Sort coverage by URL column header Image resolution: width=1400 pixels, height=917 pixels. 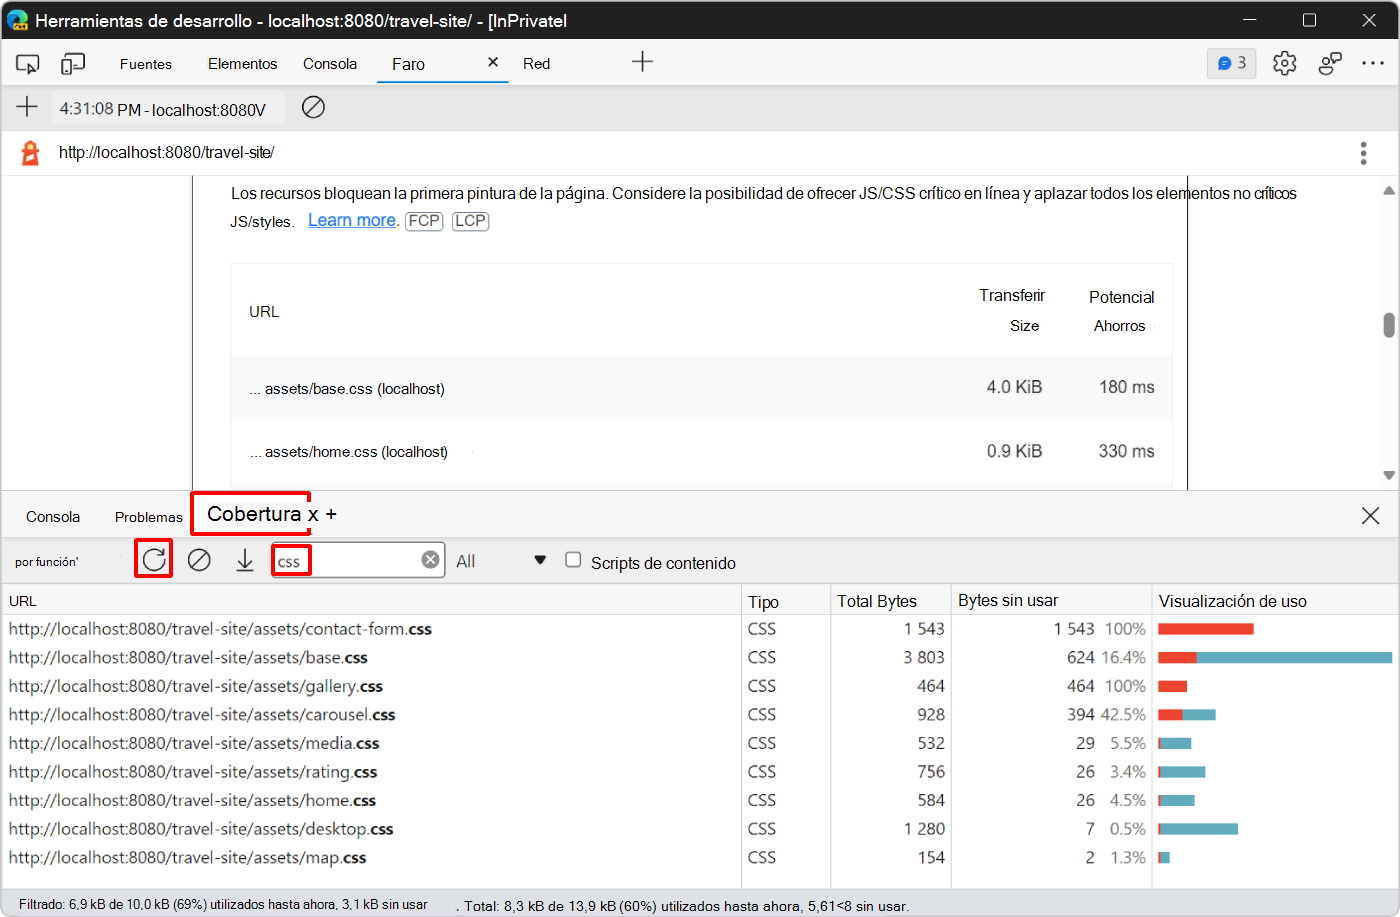click(x=371, y=601)
